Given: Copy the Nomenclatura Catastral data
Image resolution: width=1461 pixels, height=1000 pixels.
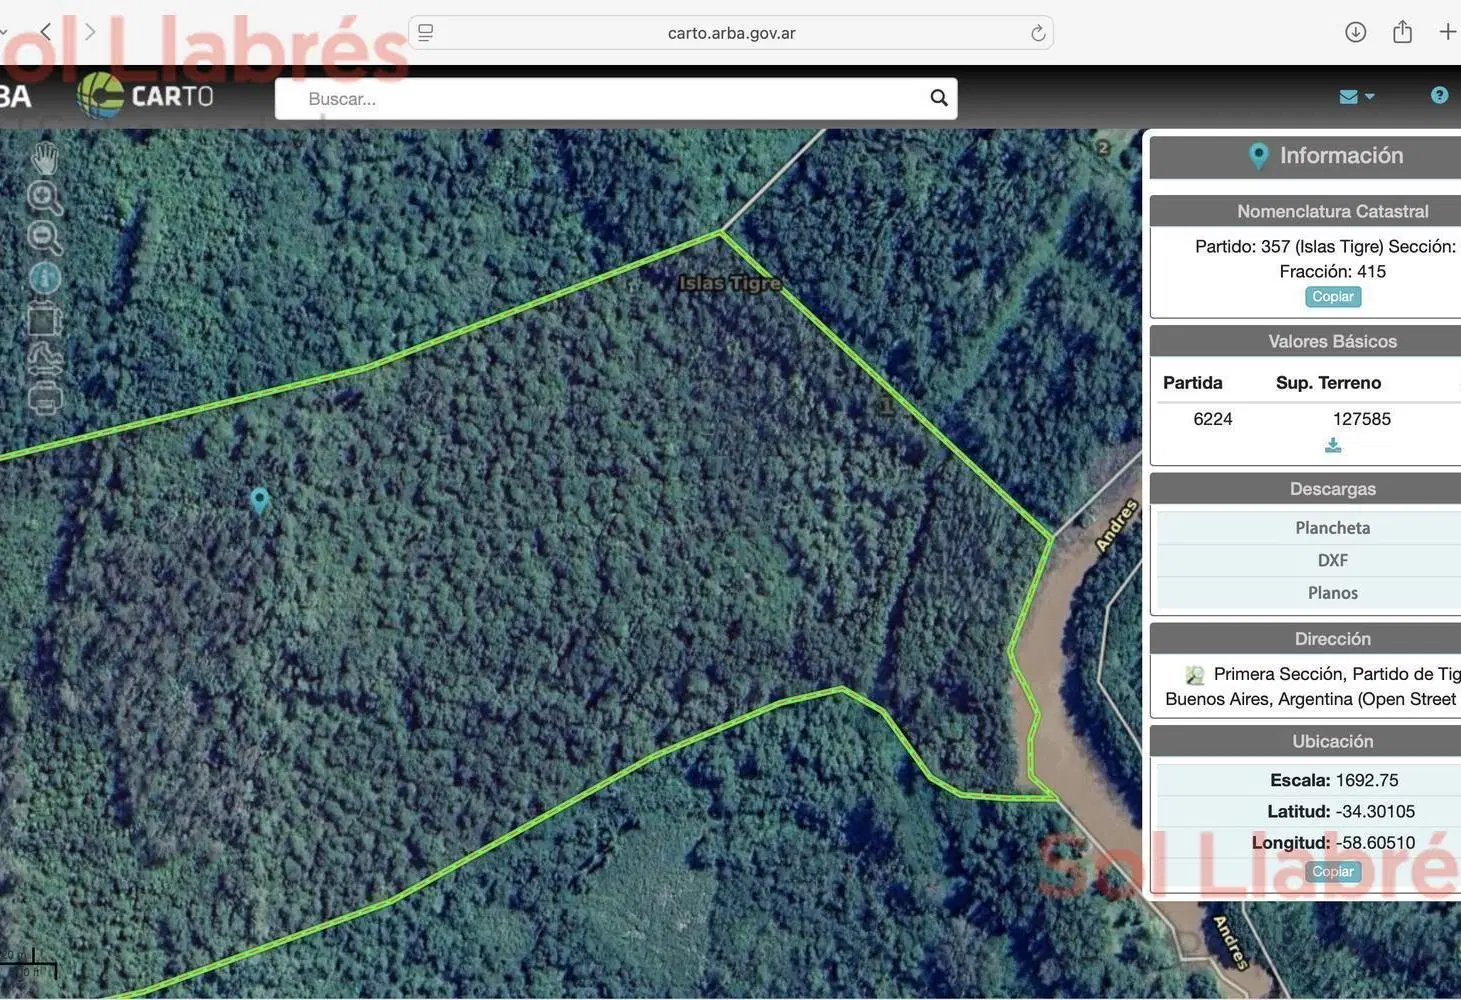Looking at the screenshot, I should coord(1333,297).
